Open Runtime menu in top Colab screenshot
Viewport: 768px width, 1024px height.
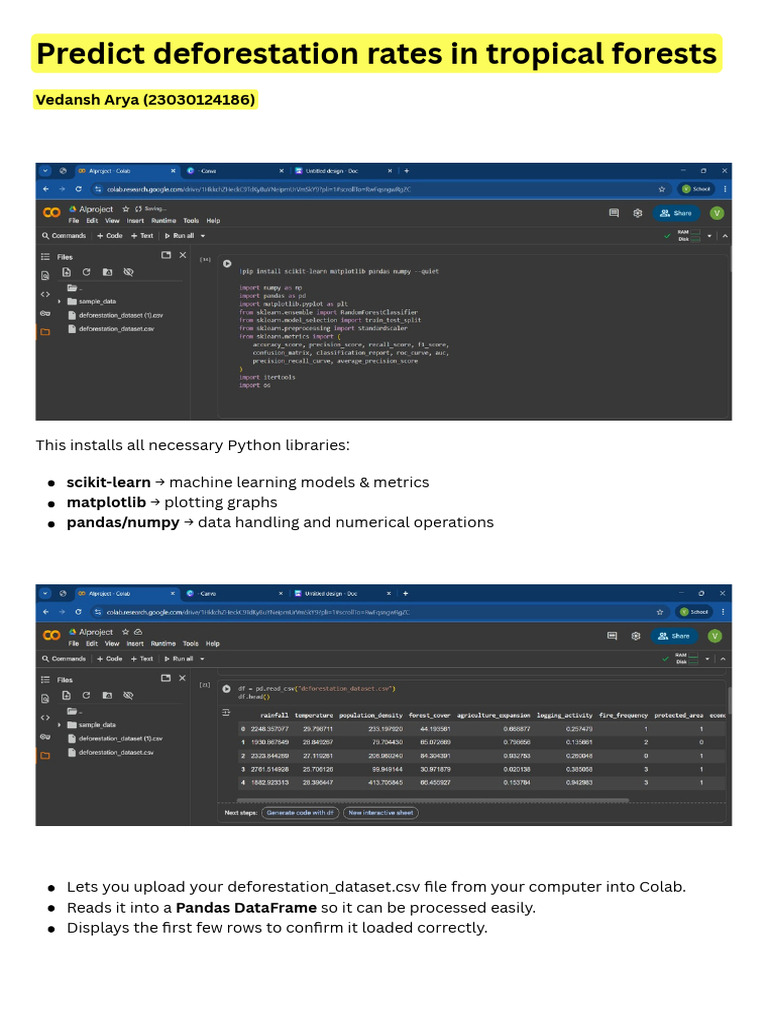(x=163, y=221)
